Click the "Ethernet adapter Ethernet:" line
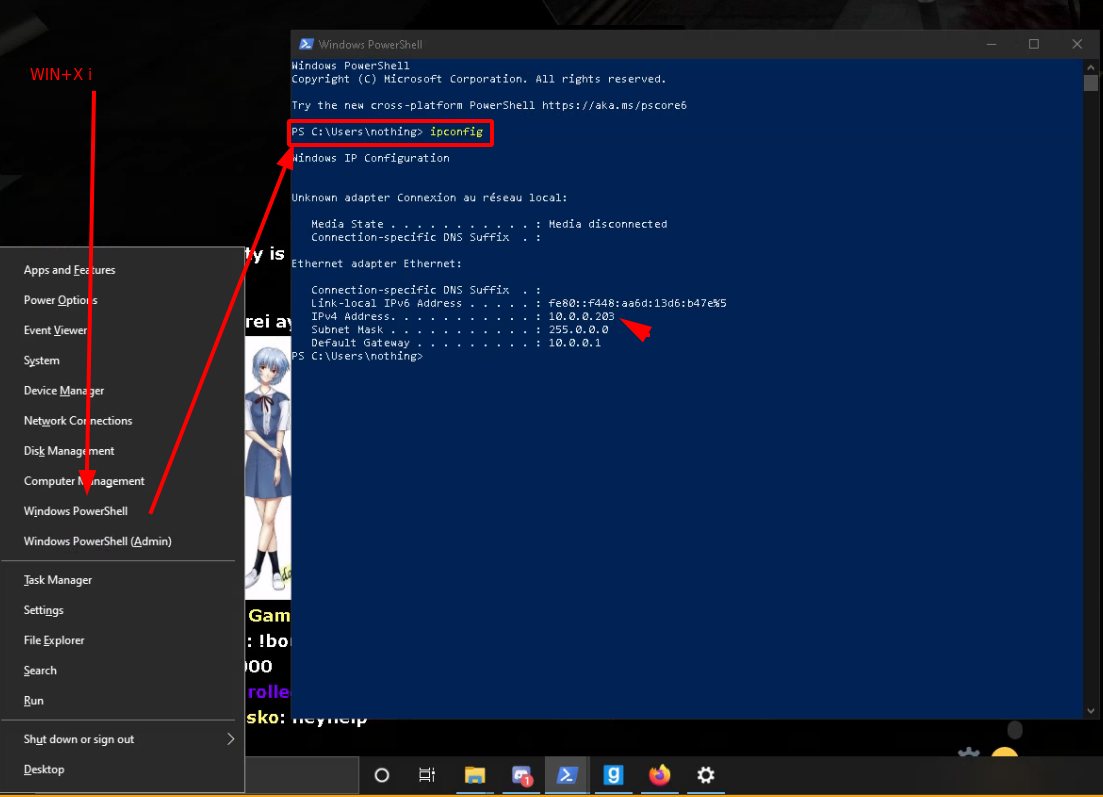Screen dimensions: 1103x797 pos(376,264)
